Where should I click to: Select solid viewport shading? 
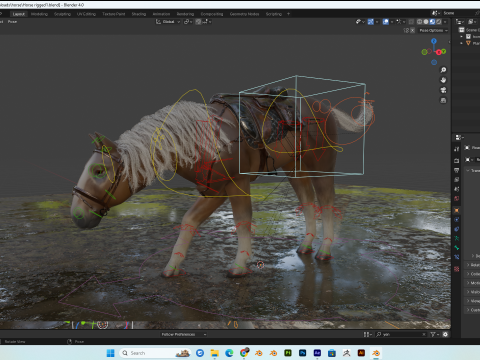coord(426,22)
